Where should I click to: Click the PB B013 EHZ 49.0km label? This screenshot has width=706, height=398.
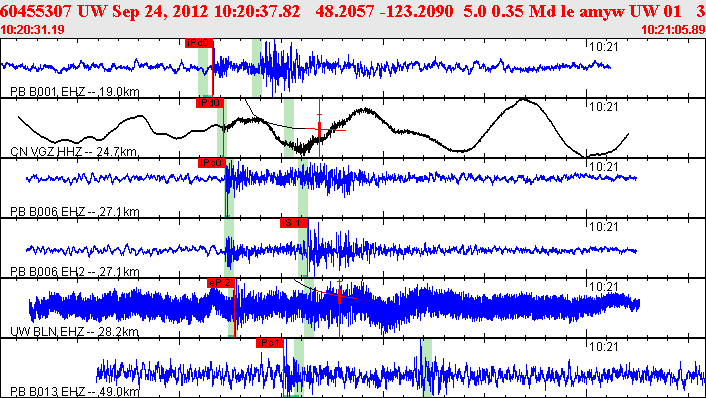(x=74, y=392)
